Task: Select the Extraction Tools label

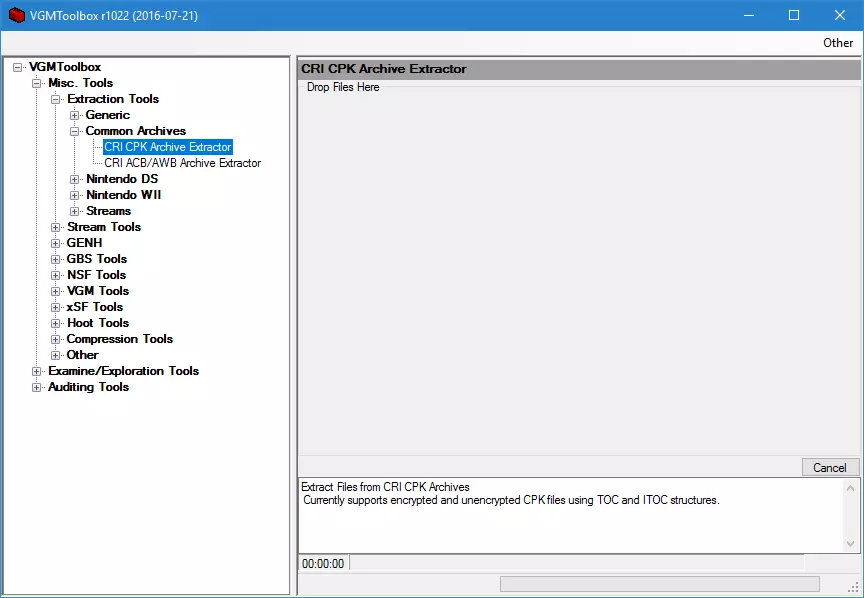Action: pos(113,99)
